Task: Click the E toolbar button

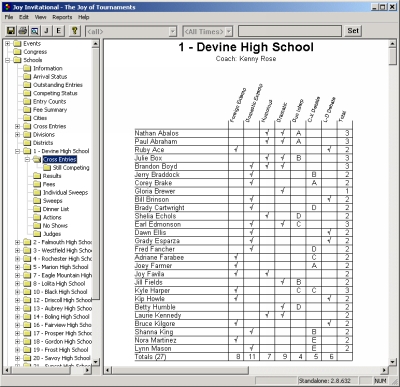Action: pyautogui.click(x=58, y=31)
